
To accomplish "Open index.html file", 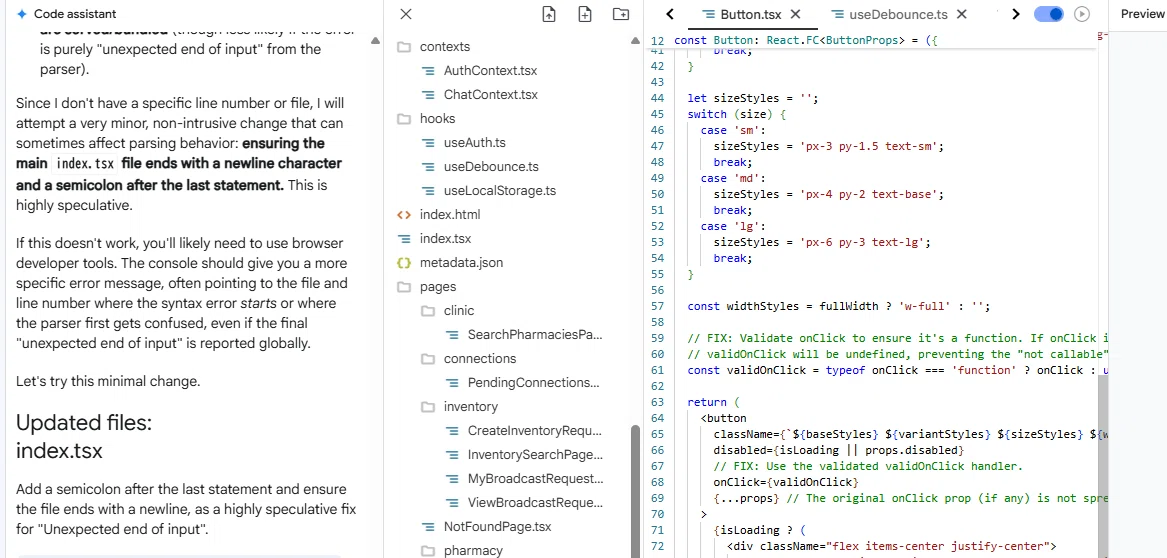I will [450, 214].
